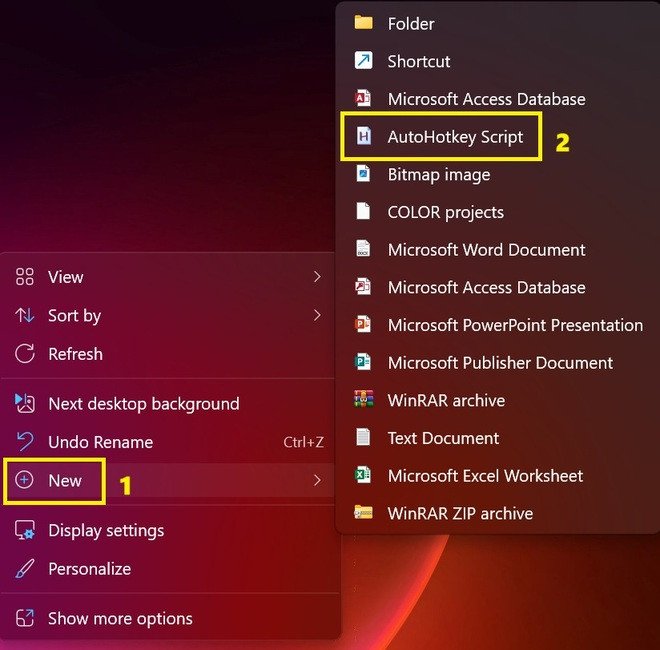Create a new Text Document
The width and height of the screenshot is (660, 650).
pyautogui.click(x=497, y=438)
